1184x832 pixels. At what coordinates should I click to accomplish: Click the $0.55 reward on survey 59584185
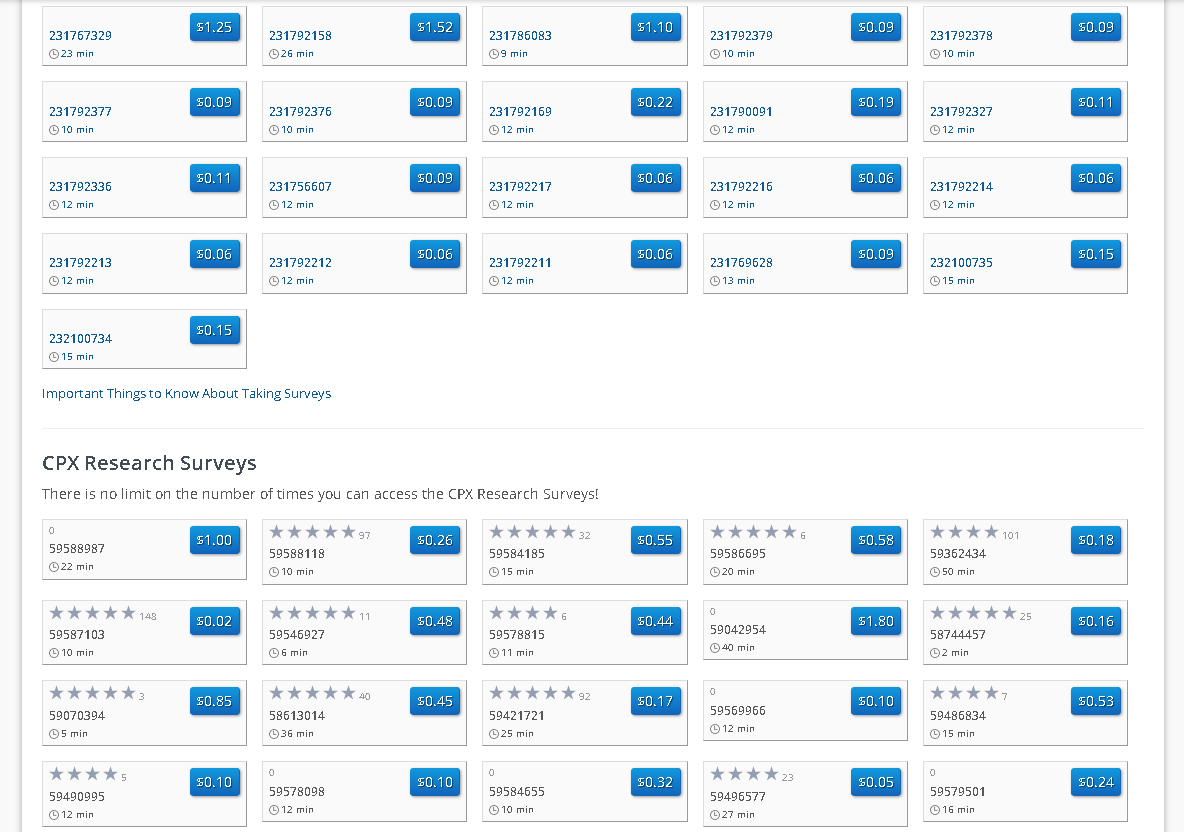tap(656, 540)
